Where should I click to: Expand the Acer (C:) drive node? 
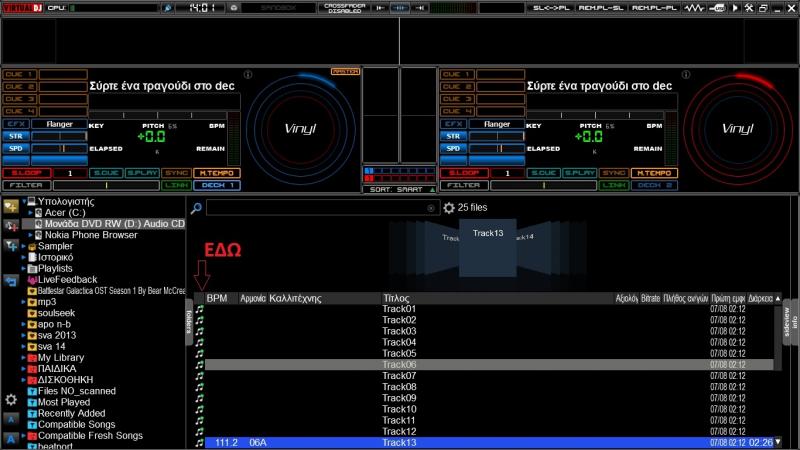30,213
